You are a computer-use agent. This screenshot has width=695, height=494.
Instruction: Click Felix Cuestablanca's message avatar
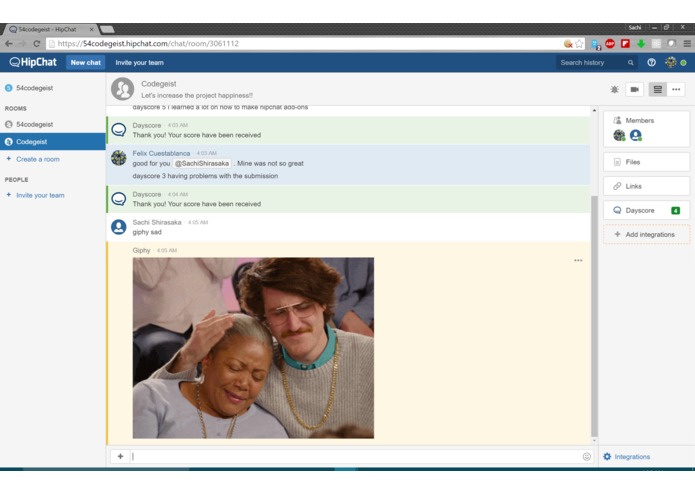(x=119, y=158)
